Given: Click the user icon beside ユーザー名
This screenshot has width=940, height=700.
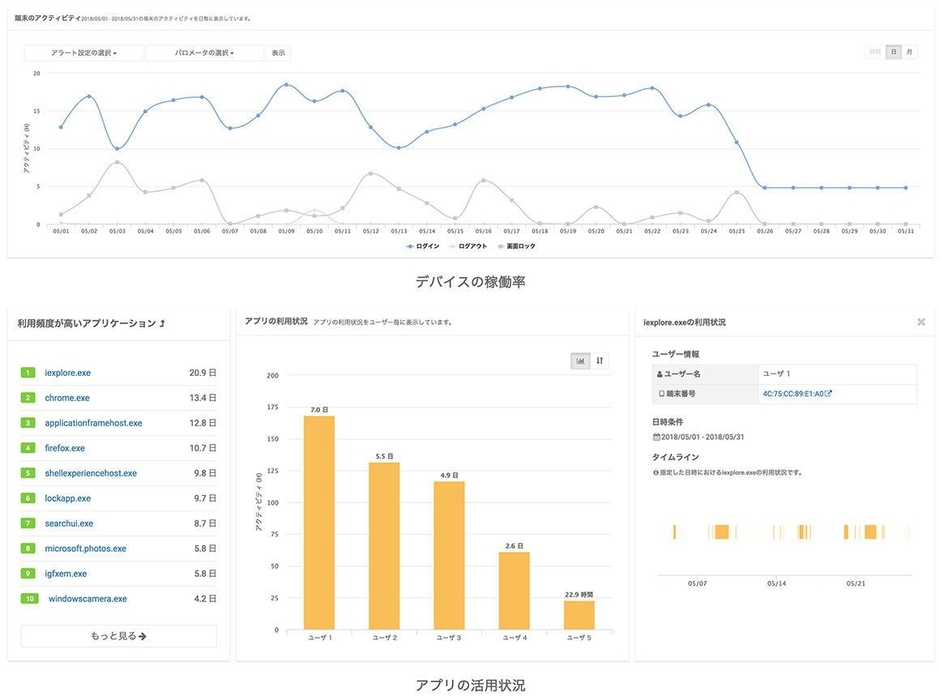Looking at the screenshot, I should [x=660, y=373].
